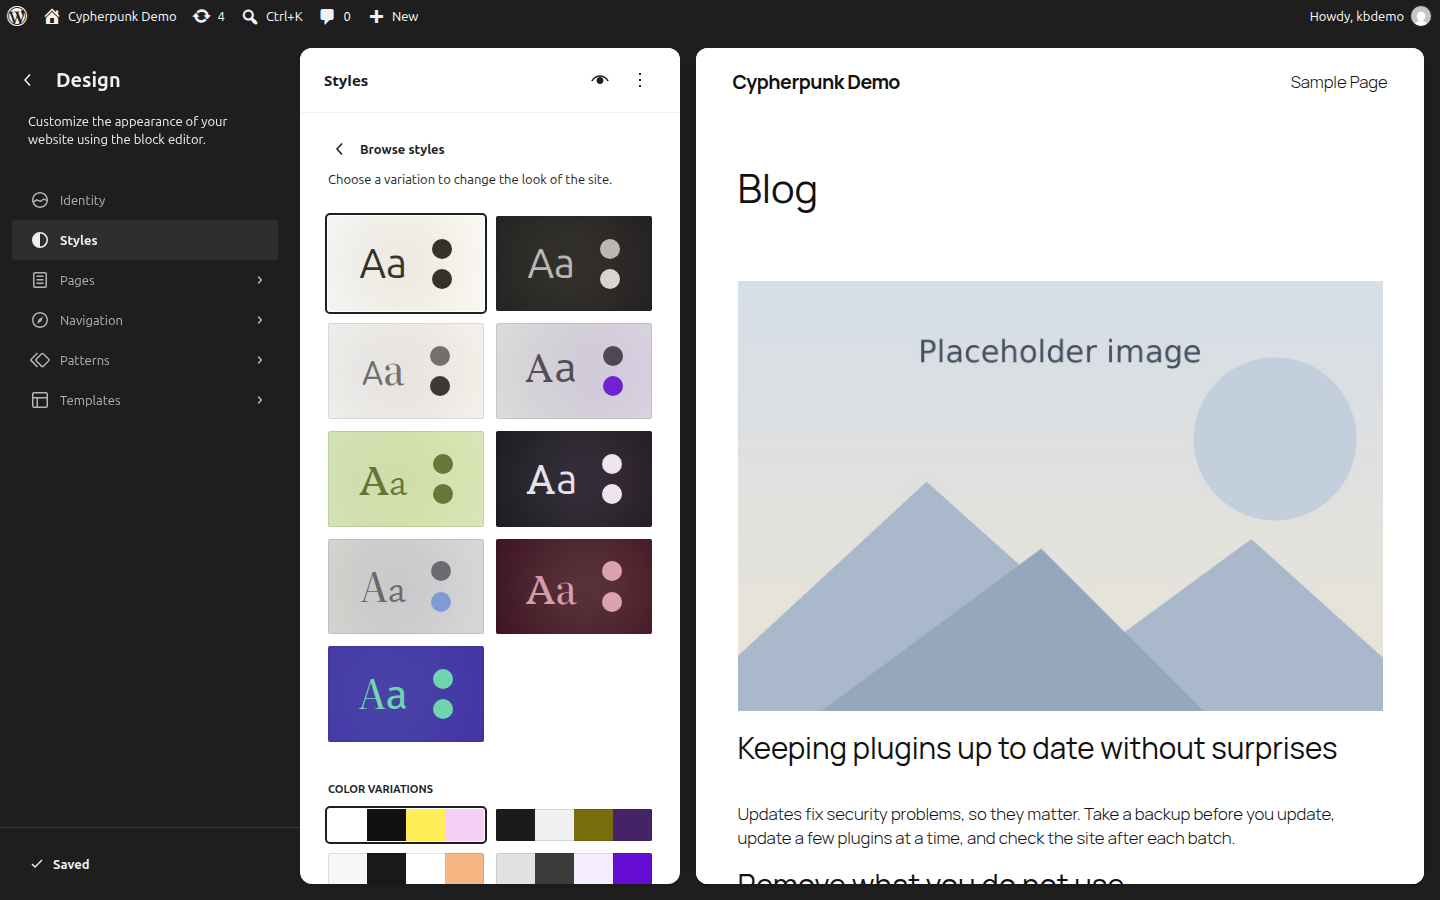Select black-white-olive-purple color variation

574,825
